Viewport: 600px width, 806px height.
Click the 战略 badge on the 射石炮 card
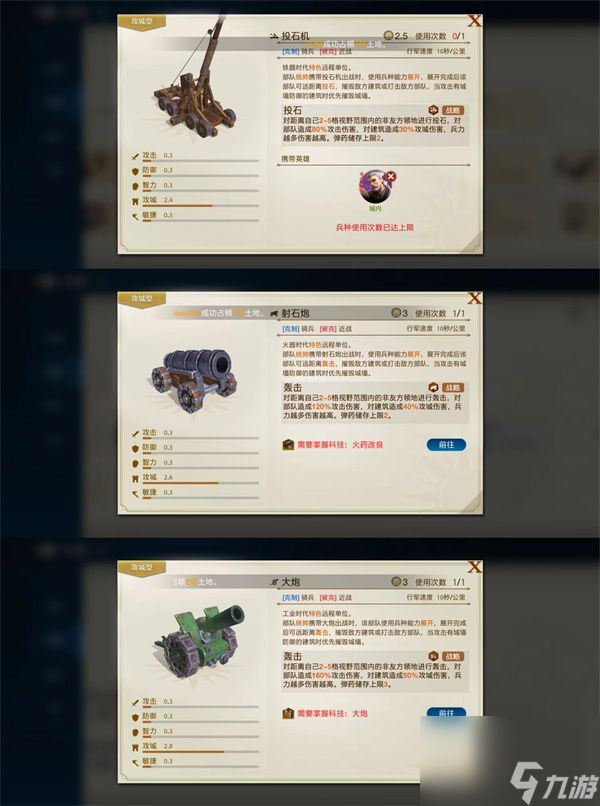pyautogui.click(x=453, y=388)
